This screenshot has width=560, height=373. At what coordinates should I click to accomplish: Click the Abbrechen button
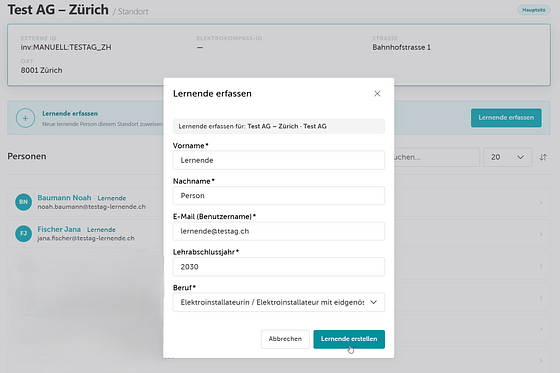coord(285,339)
